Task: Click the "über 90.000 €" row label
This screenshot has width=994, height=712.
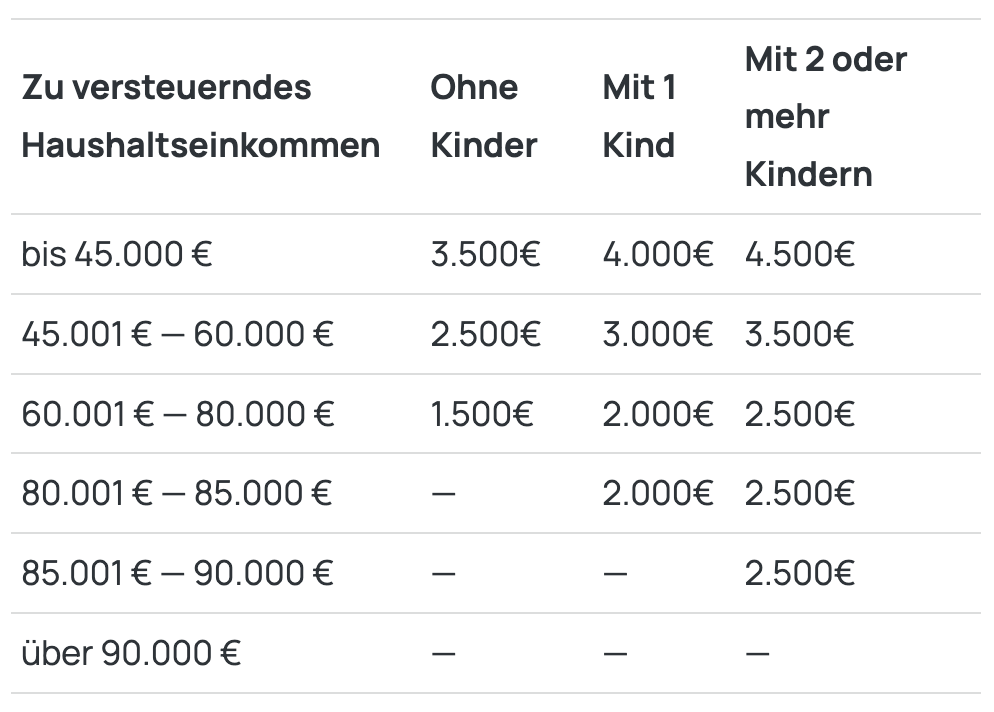Action: click(131, 653)
